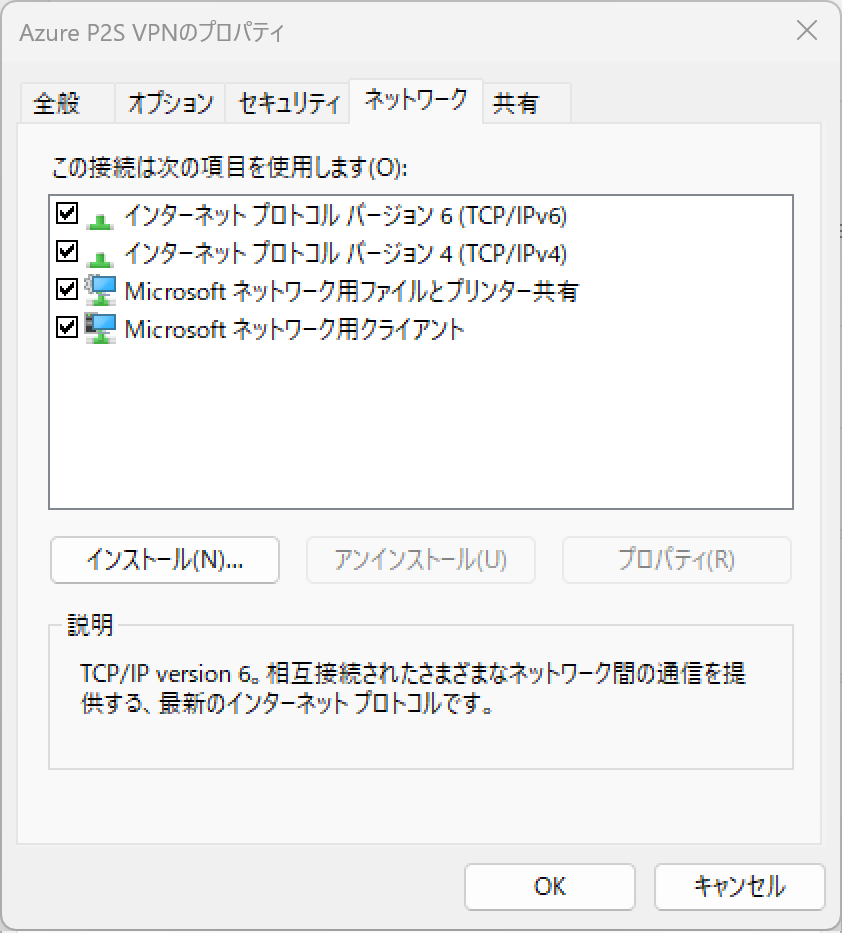Click the OK button
Screen dimensions: 842x933
(x=550, y=887)
